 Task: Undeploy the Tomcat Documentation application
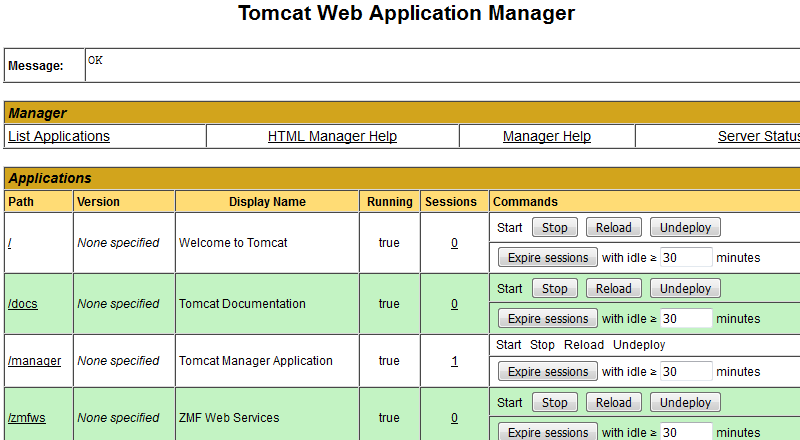pyautogui.click(x=685, y=288)
